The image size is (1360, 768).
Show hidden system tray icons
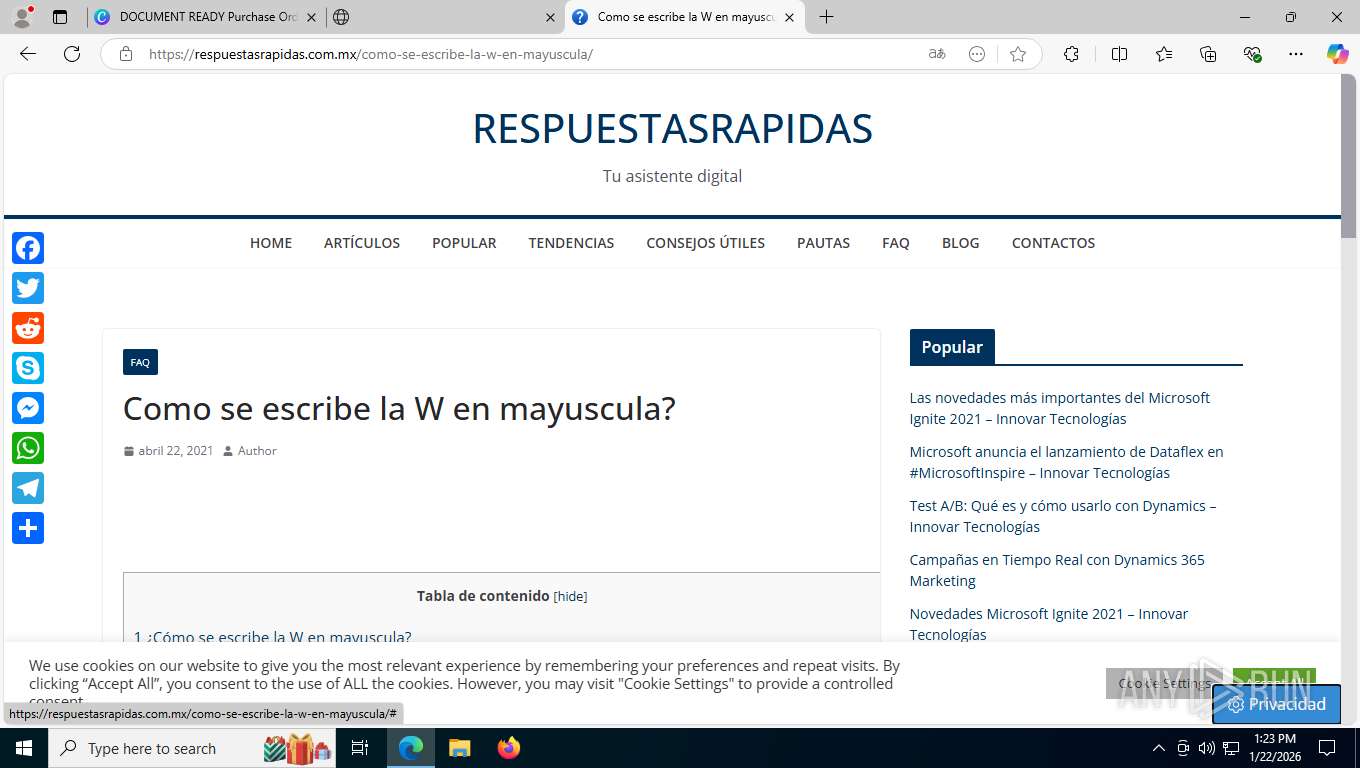click(x=1158, y=748)
